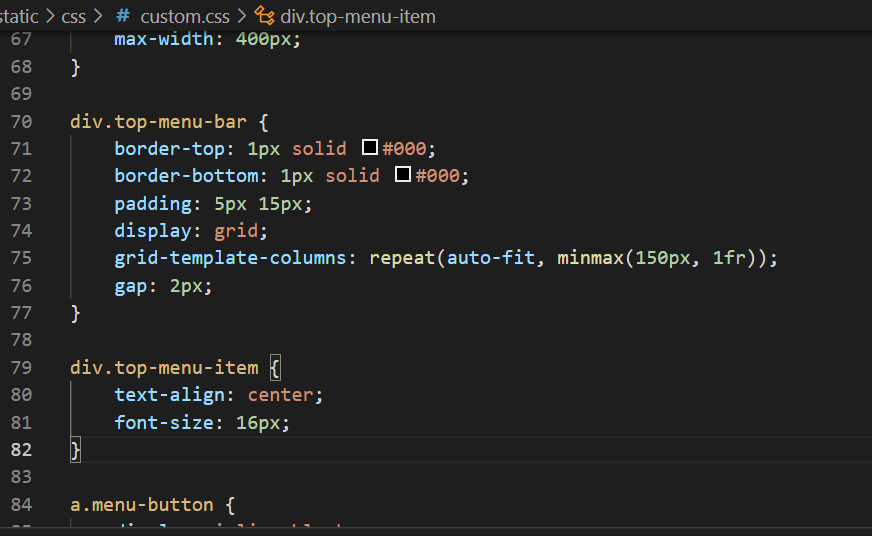Open color picker swatch on border-top line
The image size is (872, 536).
370,147
